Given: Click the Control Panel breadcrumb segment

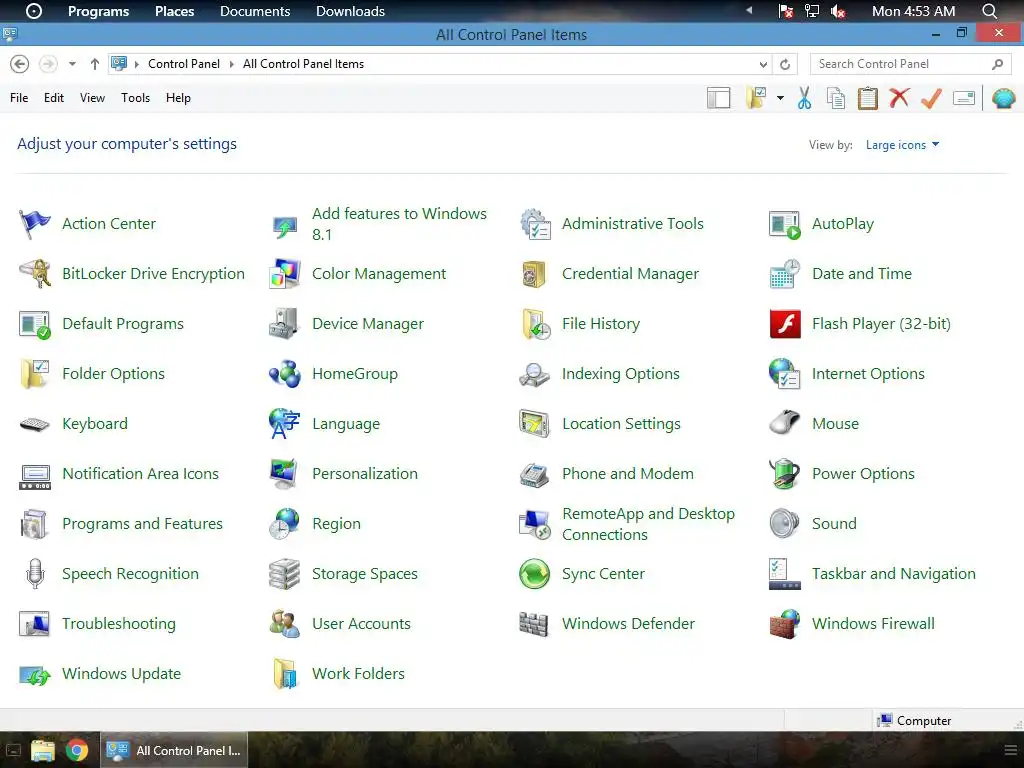Looking at the screenshot, I should 184,64.
